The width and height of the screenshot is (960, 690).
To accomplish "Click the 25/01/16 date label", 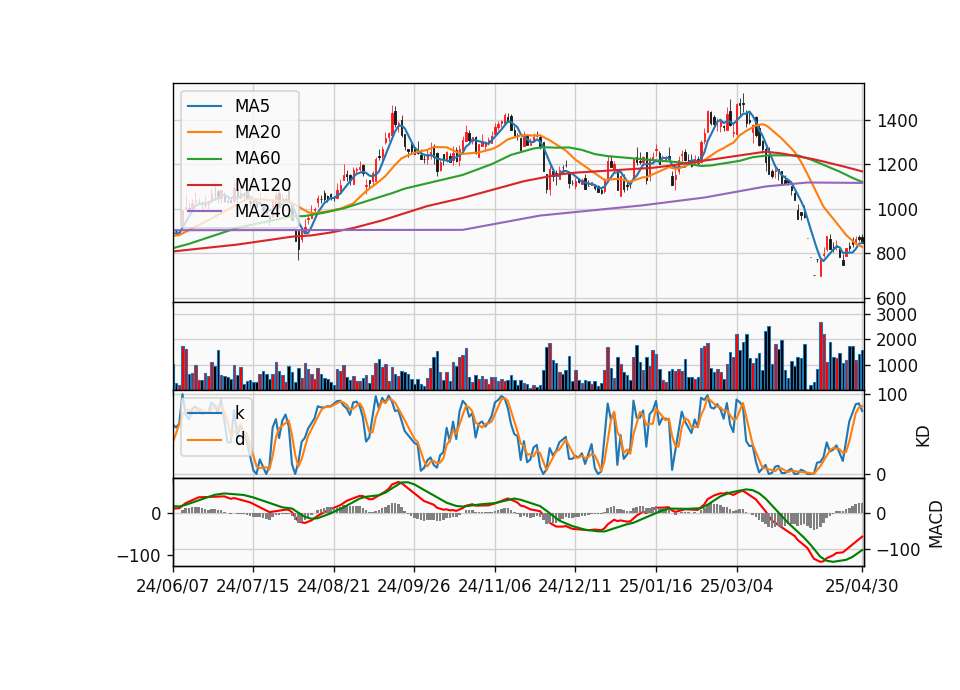I will click(x=656, y=586).
